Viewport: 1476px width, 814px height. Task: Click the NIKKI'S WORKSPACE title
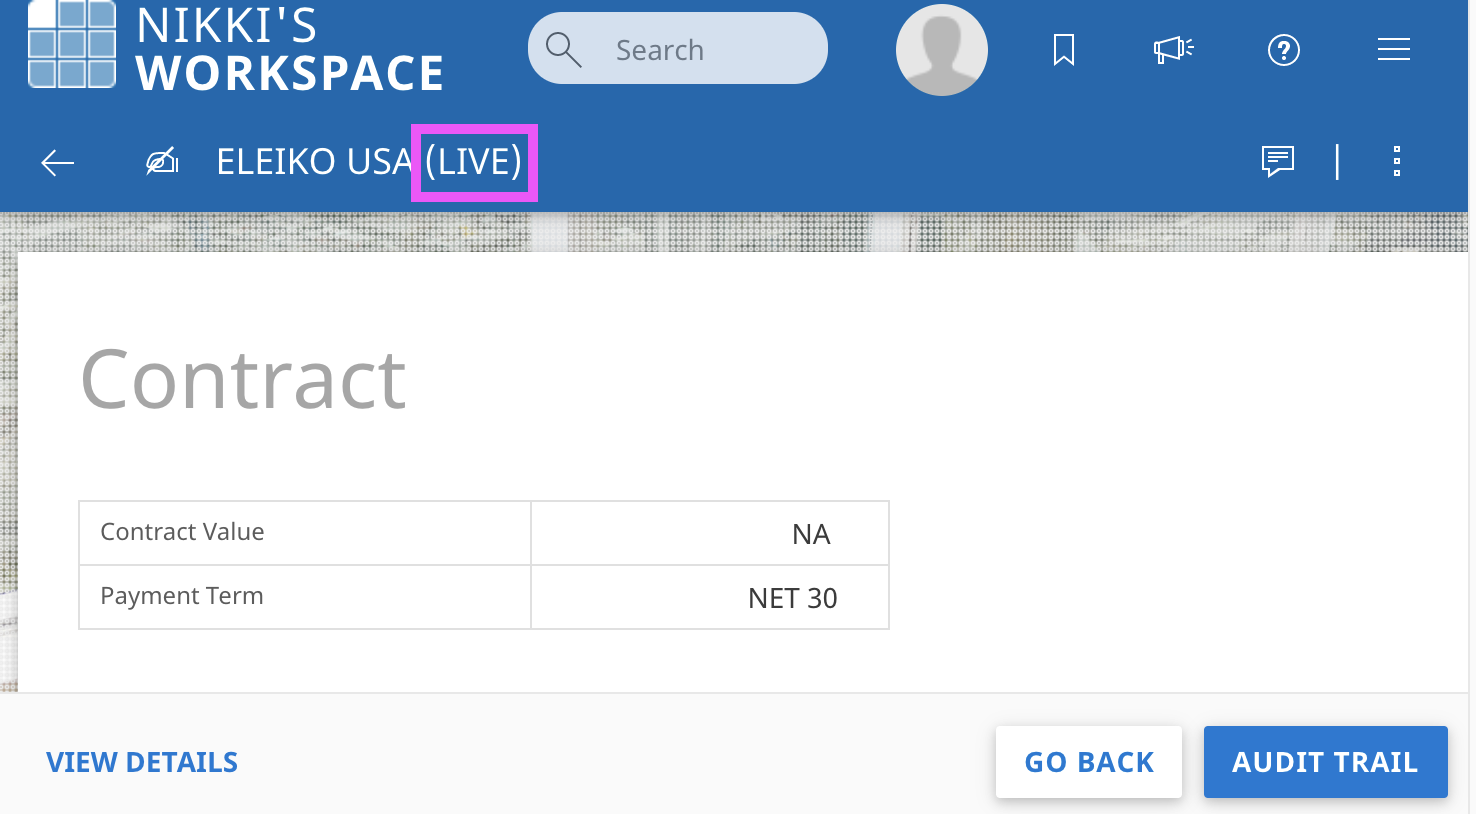[x=290, y=50]
